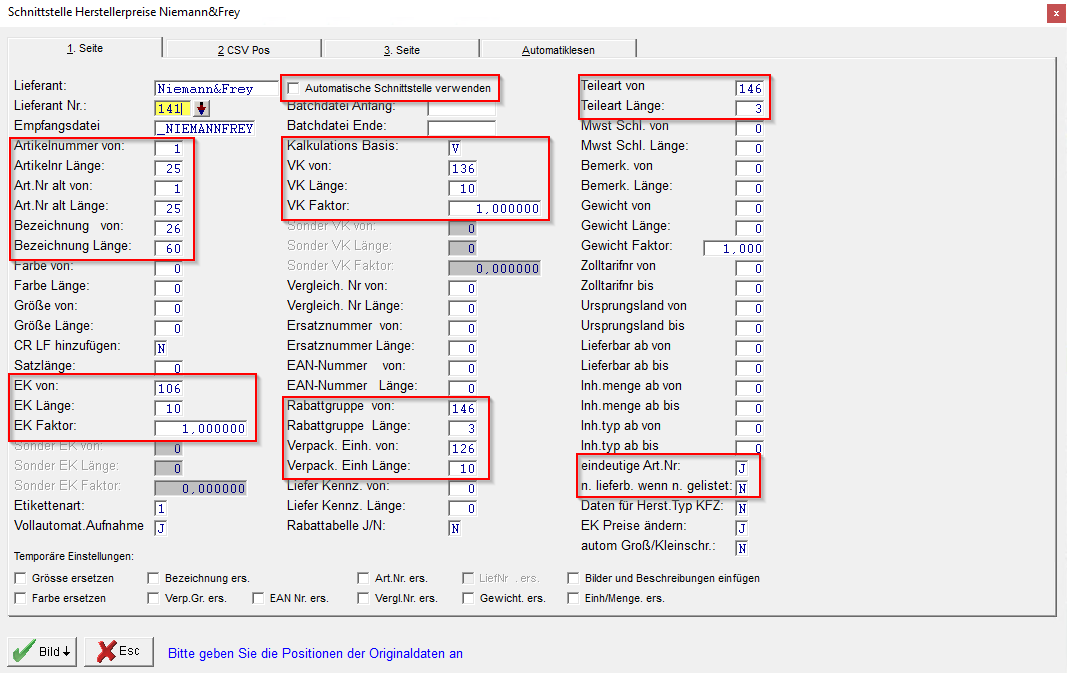Select the Artikelnummer von field
The height and width of the screenshot is (673, 1067).
tap(169, 148)
